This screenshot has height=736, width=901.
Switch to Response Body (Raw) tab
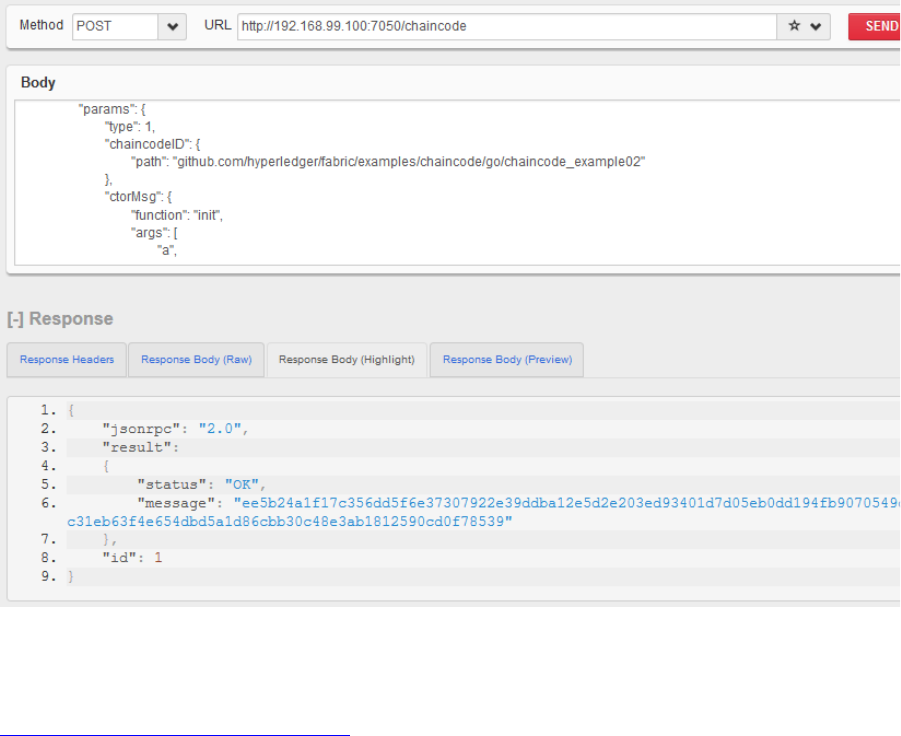pyautogui.click(x=197, y=360)
